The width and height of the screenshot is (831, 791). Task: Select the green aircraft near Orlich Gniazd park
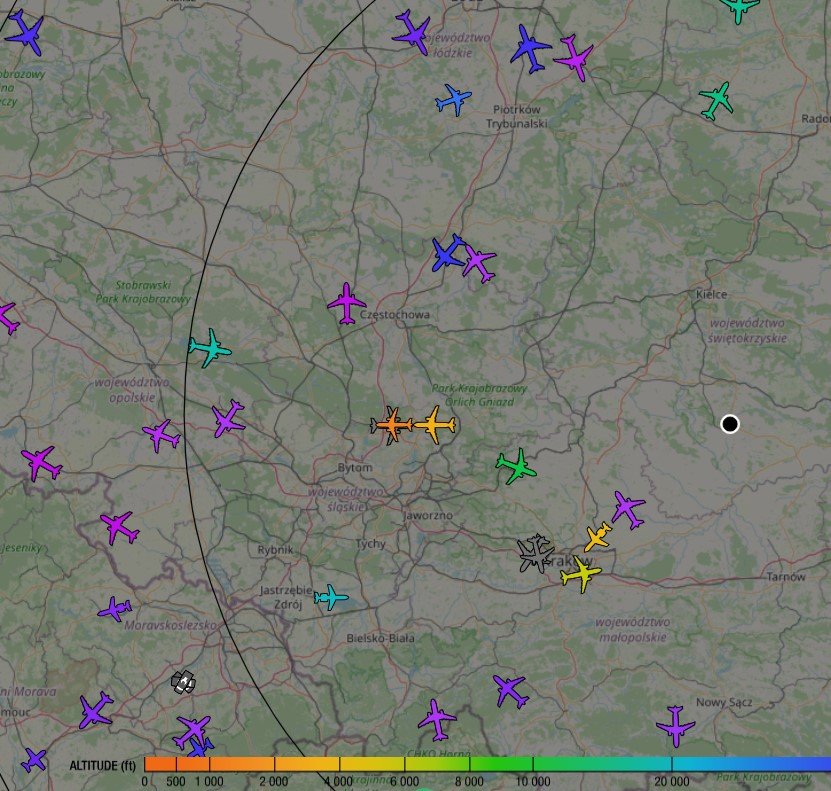[x=516, y=467]
